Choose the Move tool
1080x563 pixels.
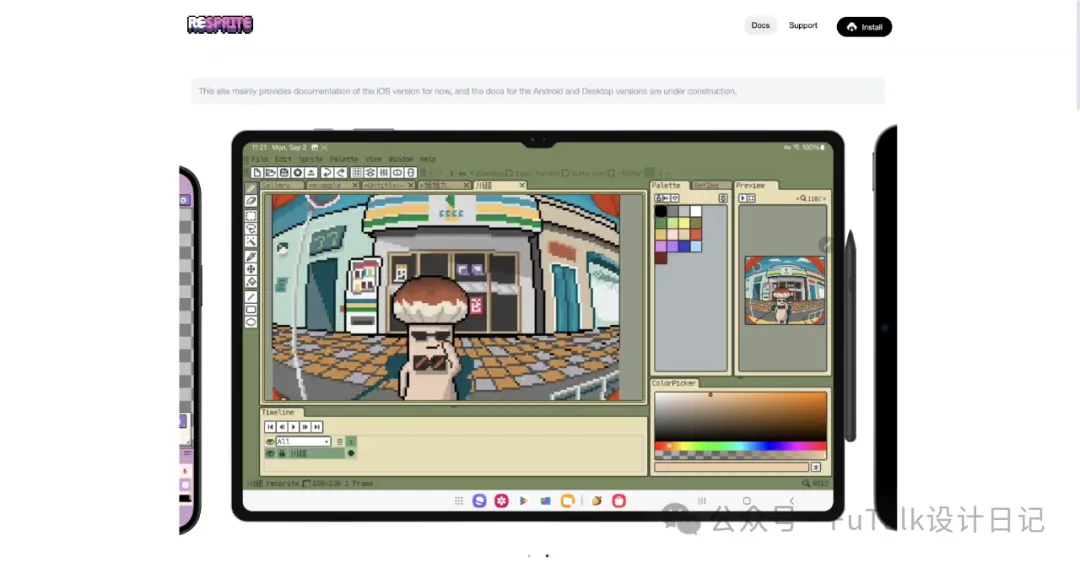pos(251,269)
